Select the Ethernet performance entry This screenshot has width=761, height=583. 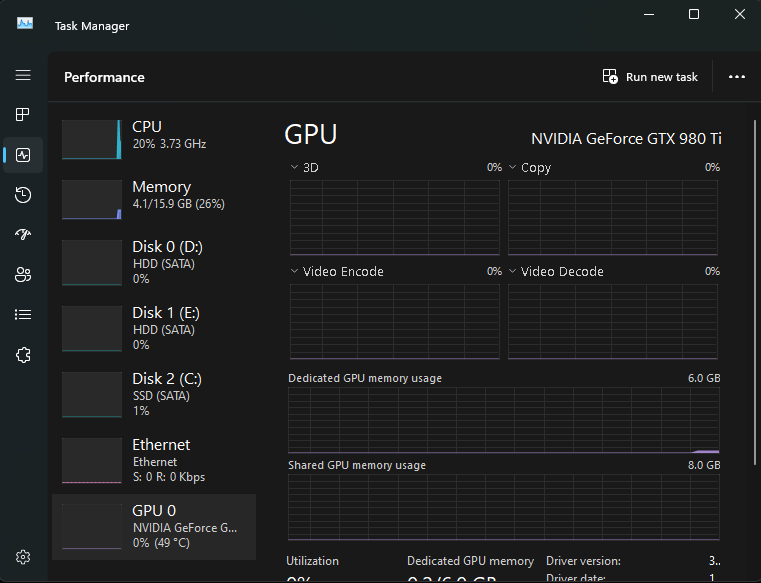[x=154, y=460]
